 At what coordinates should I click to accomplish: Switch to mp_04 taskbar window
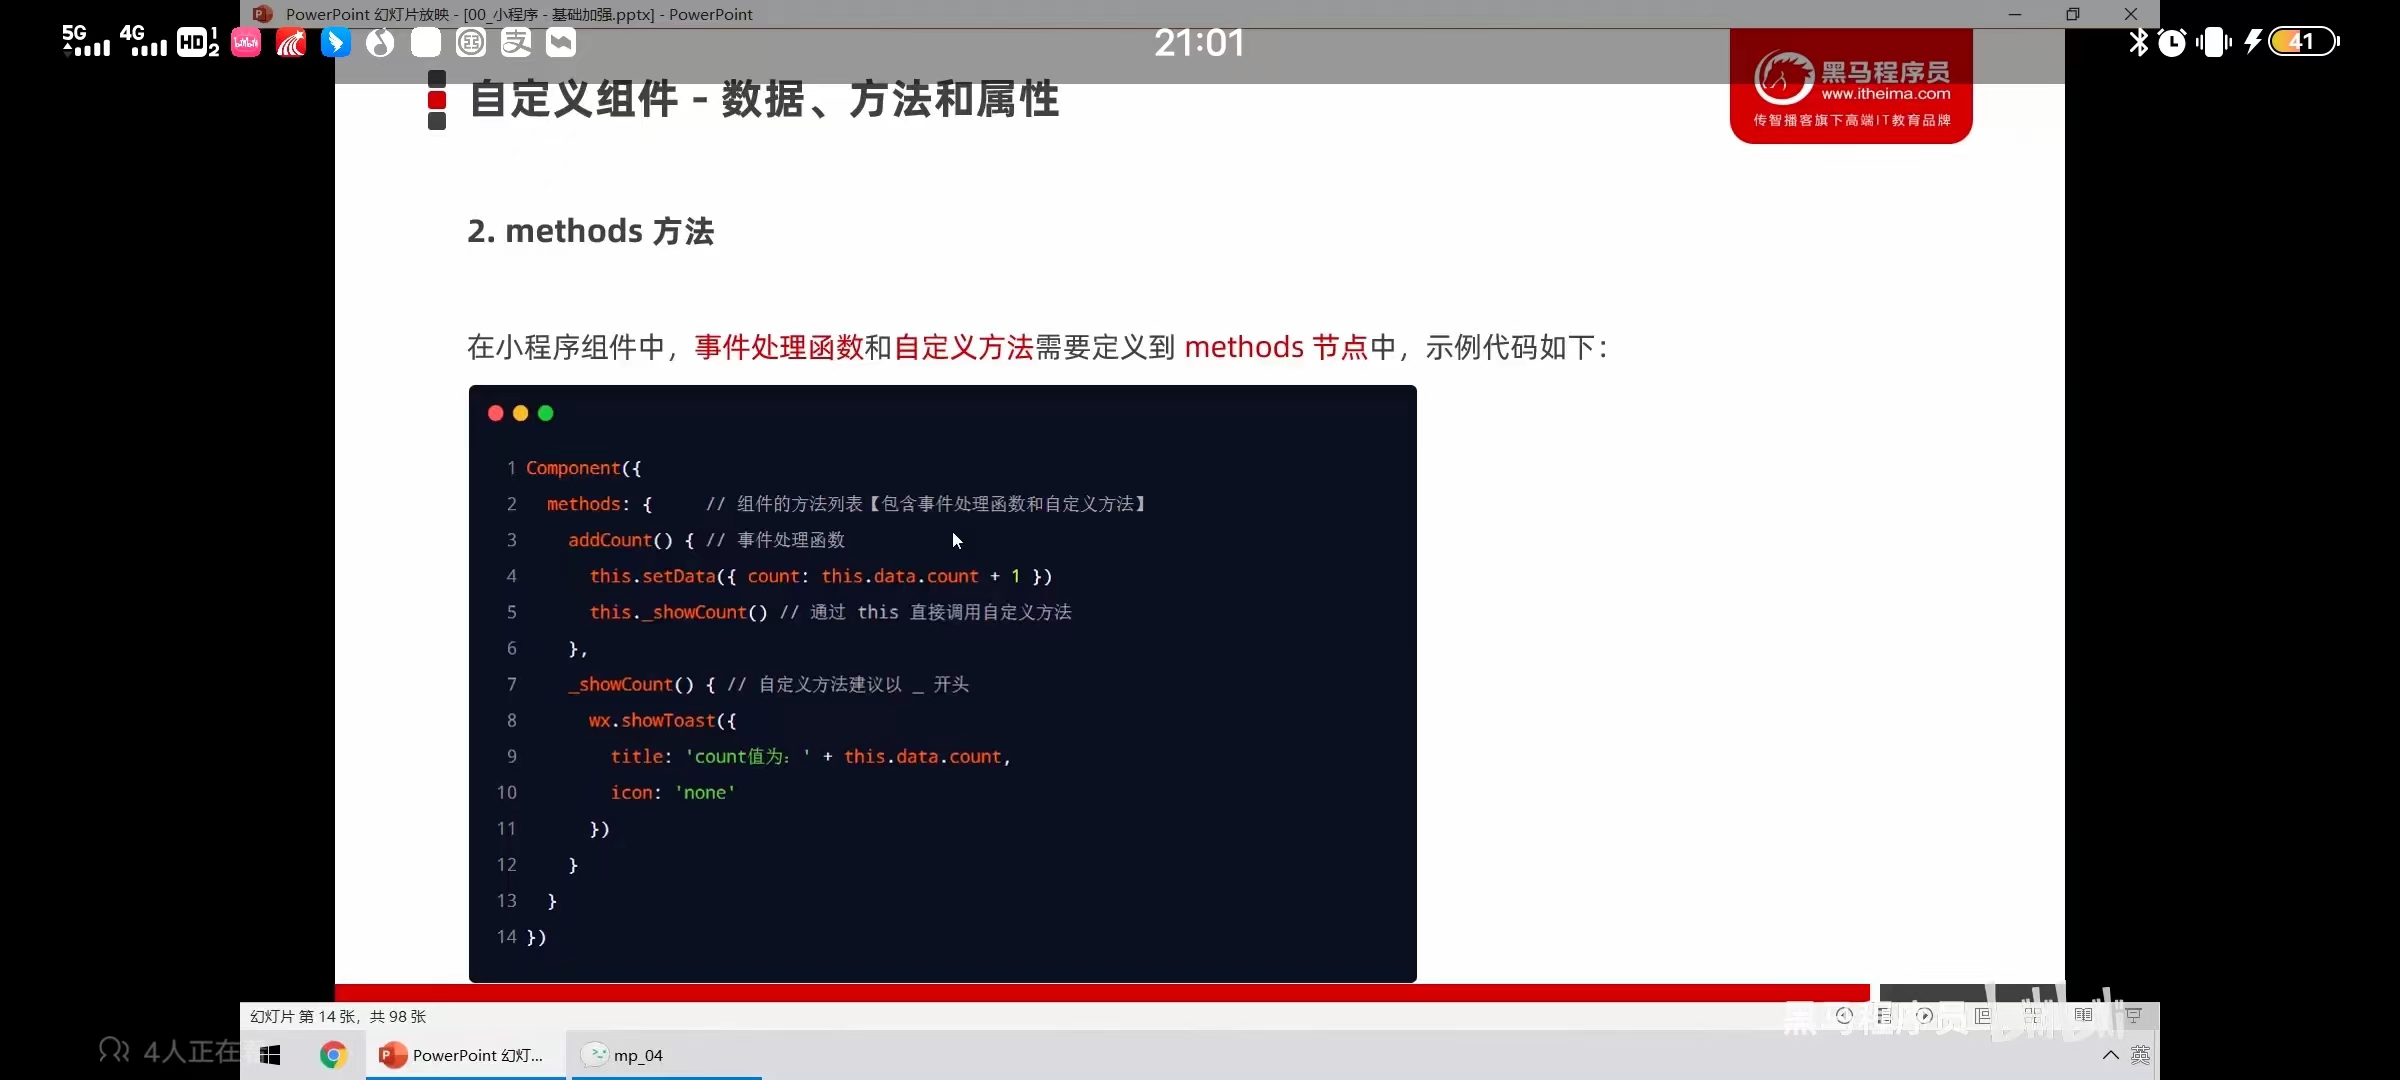[638, 1055]
